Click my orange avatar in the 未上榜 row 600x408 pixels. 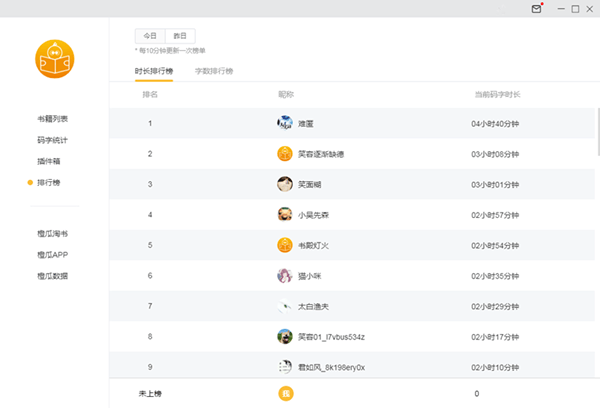point(285,394)
